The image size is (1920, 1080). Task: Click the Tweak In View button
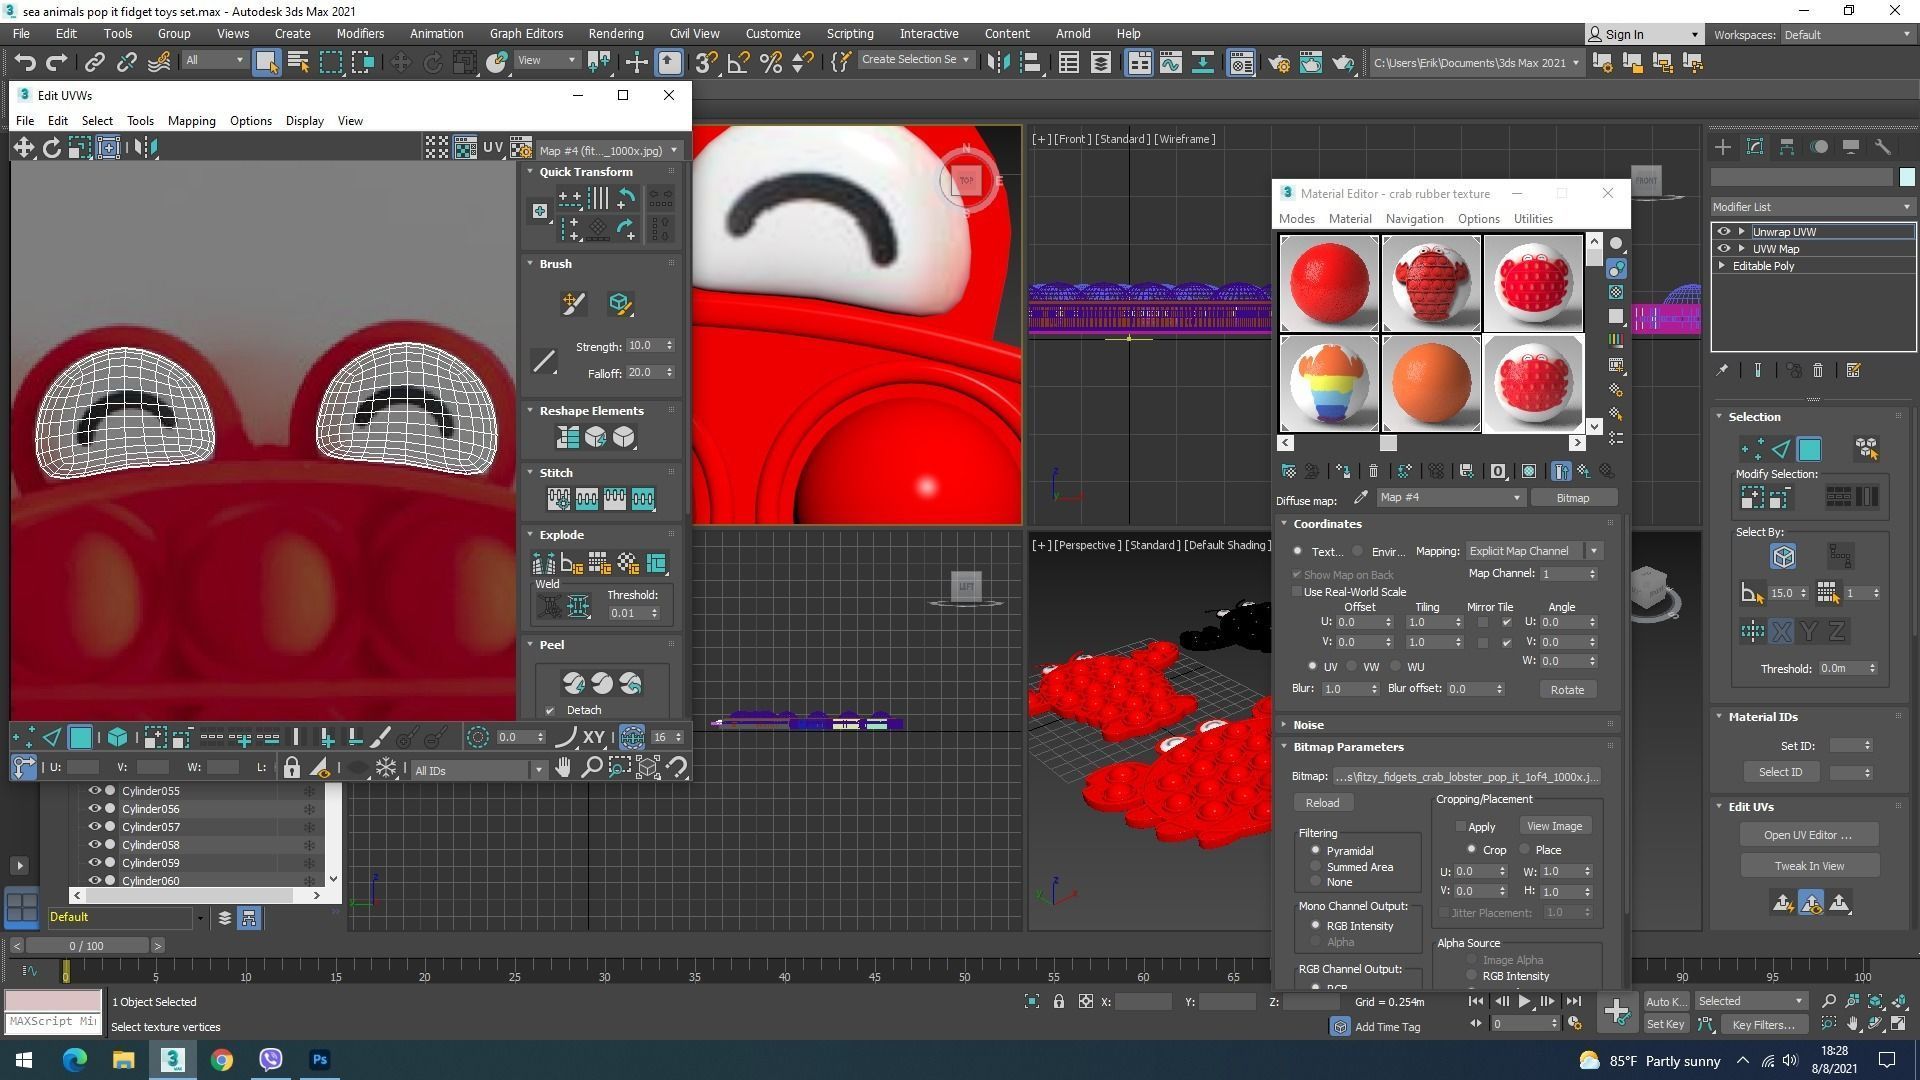coord(1809,866)
